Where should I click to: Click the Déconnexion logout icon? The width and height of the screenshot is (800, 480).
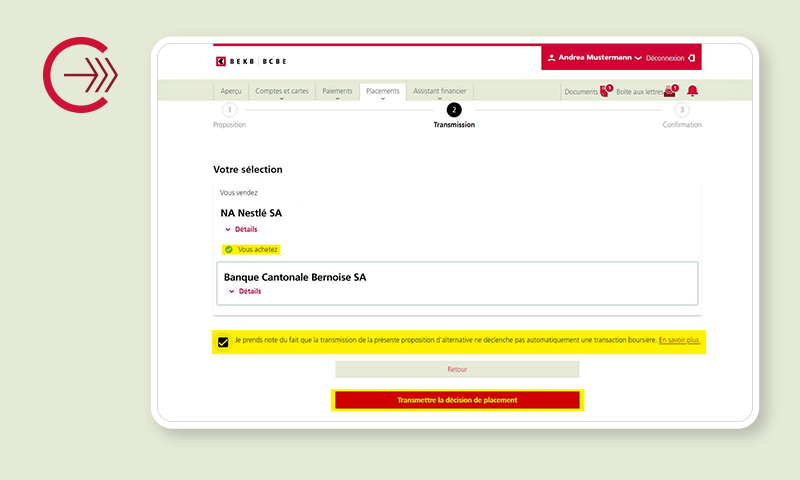691,58
